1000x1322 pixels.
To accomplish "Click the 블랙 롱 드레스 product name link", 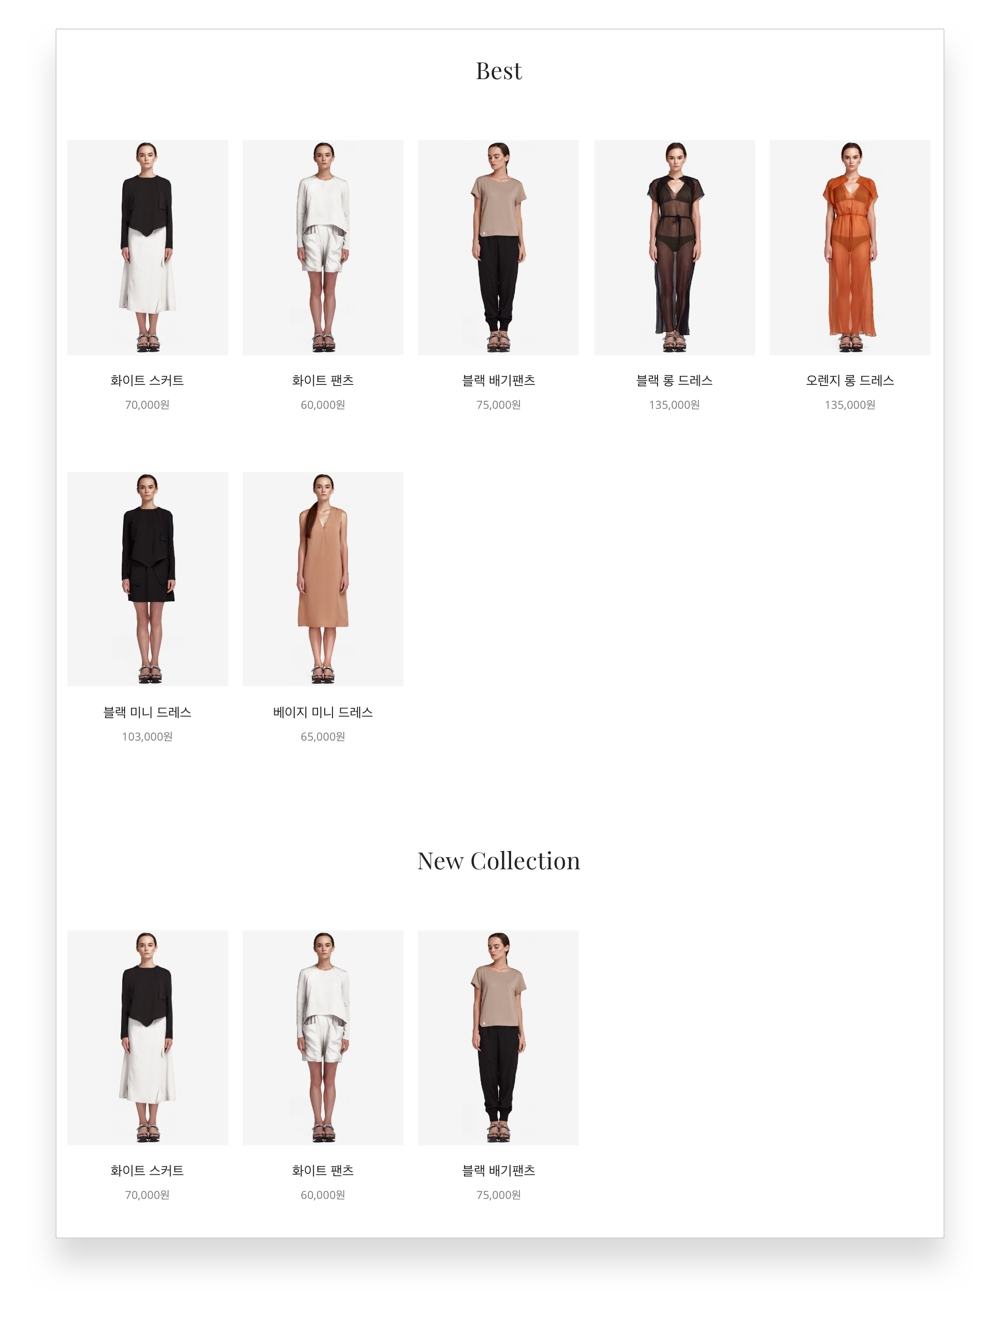I will [x=674, y=381].
